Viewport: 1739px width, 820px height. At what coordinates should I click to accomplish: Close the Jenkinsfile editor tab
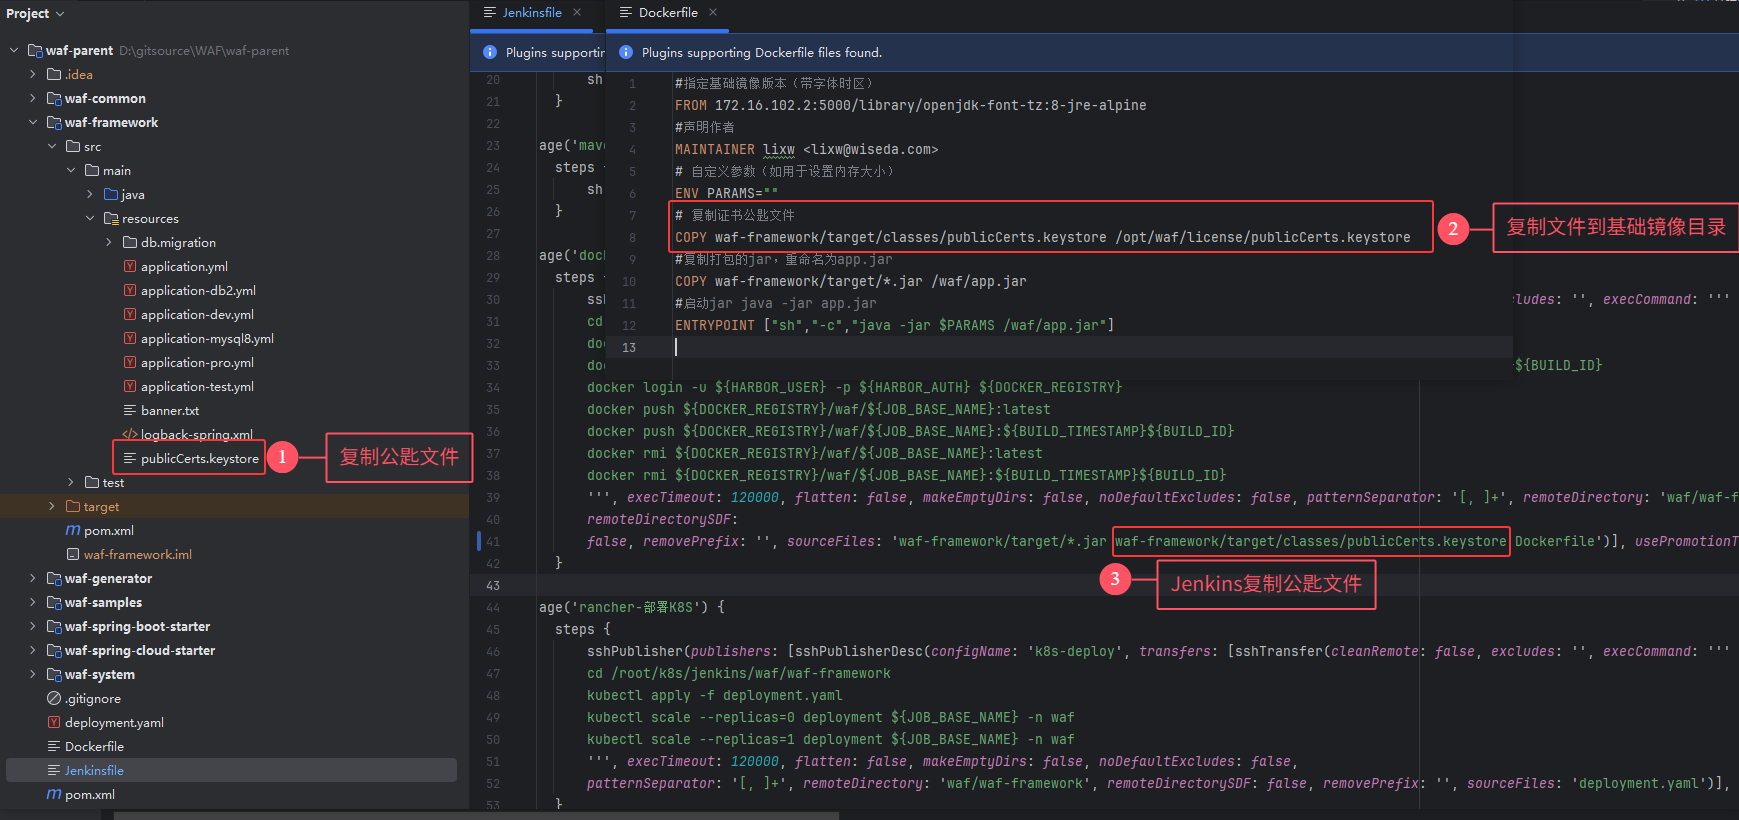577,13
